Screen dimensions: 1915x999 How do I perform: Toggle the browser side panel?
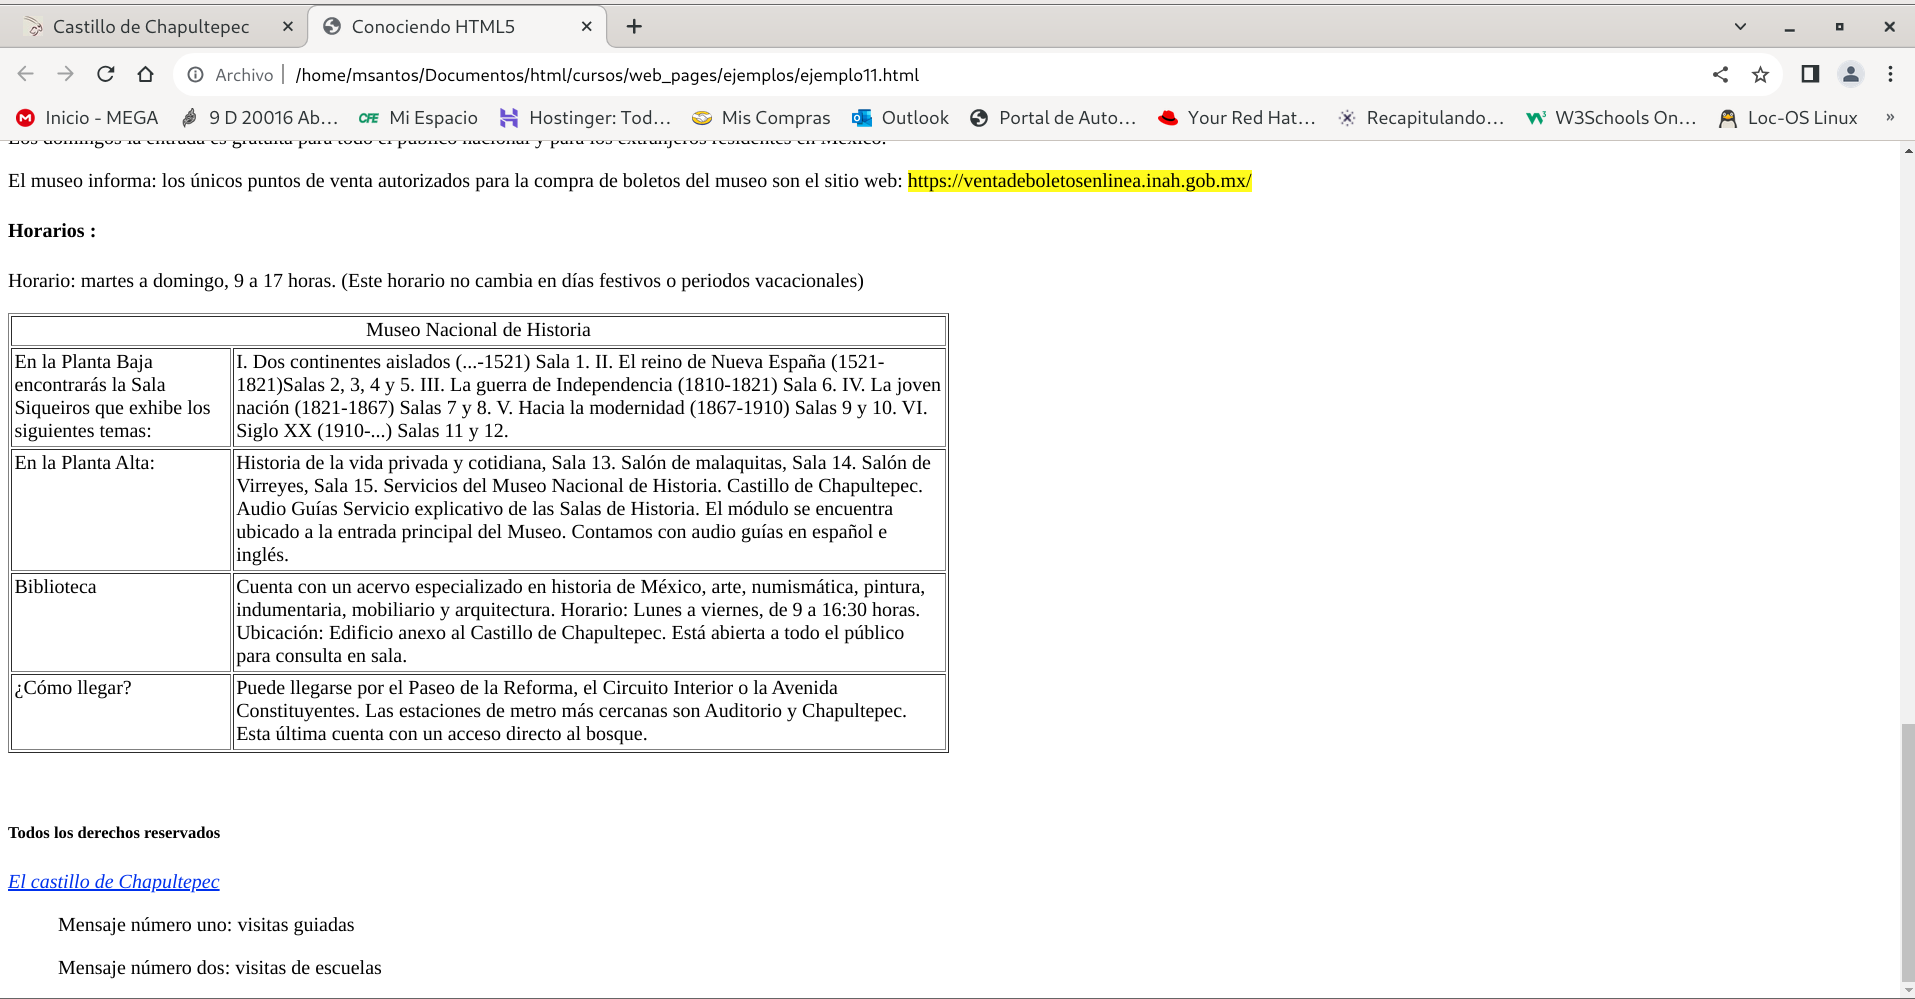click(1809, 74)
